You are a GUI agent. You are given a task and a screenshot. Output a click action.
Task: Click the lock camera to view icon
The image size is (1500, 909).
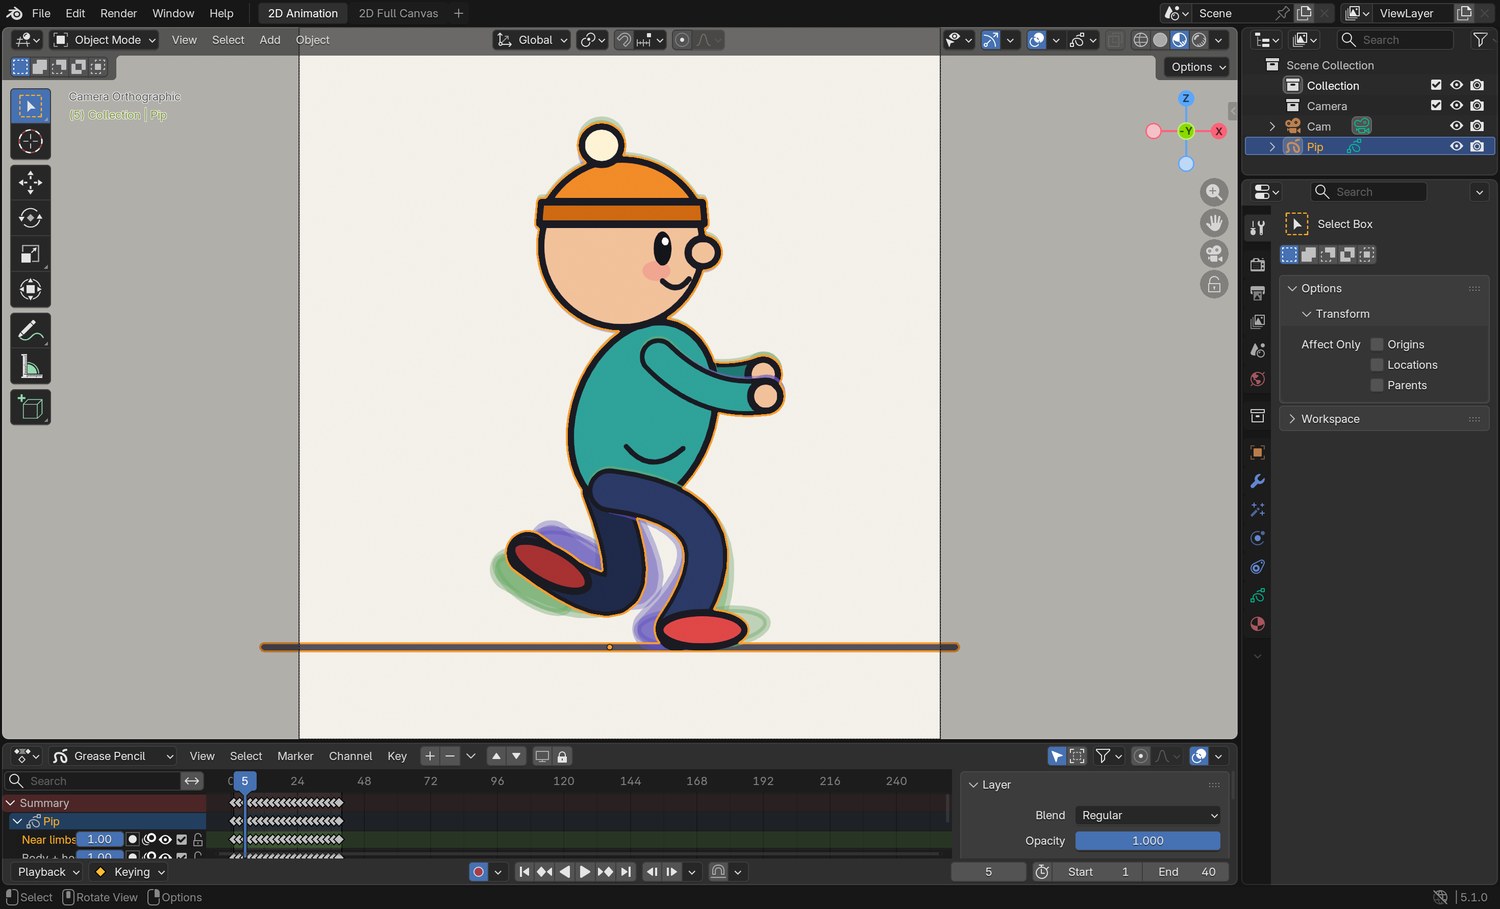tap(1214, 285)
